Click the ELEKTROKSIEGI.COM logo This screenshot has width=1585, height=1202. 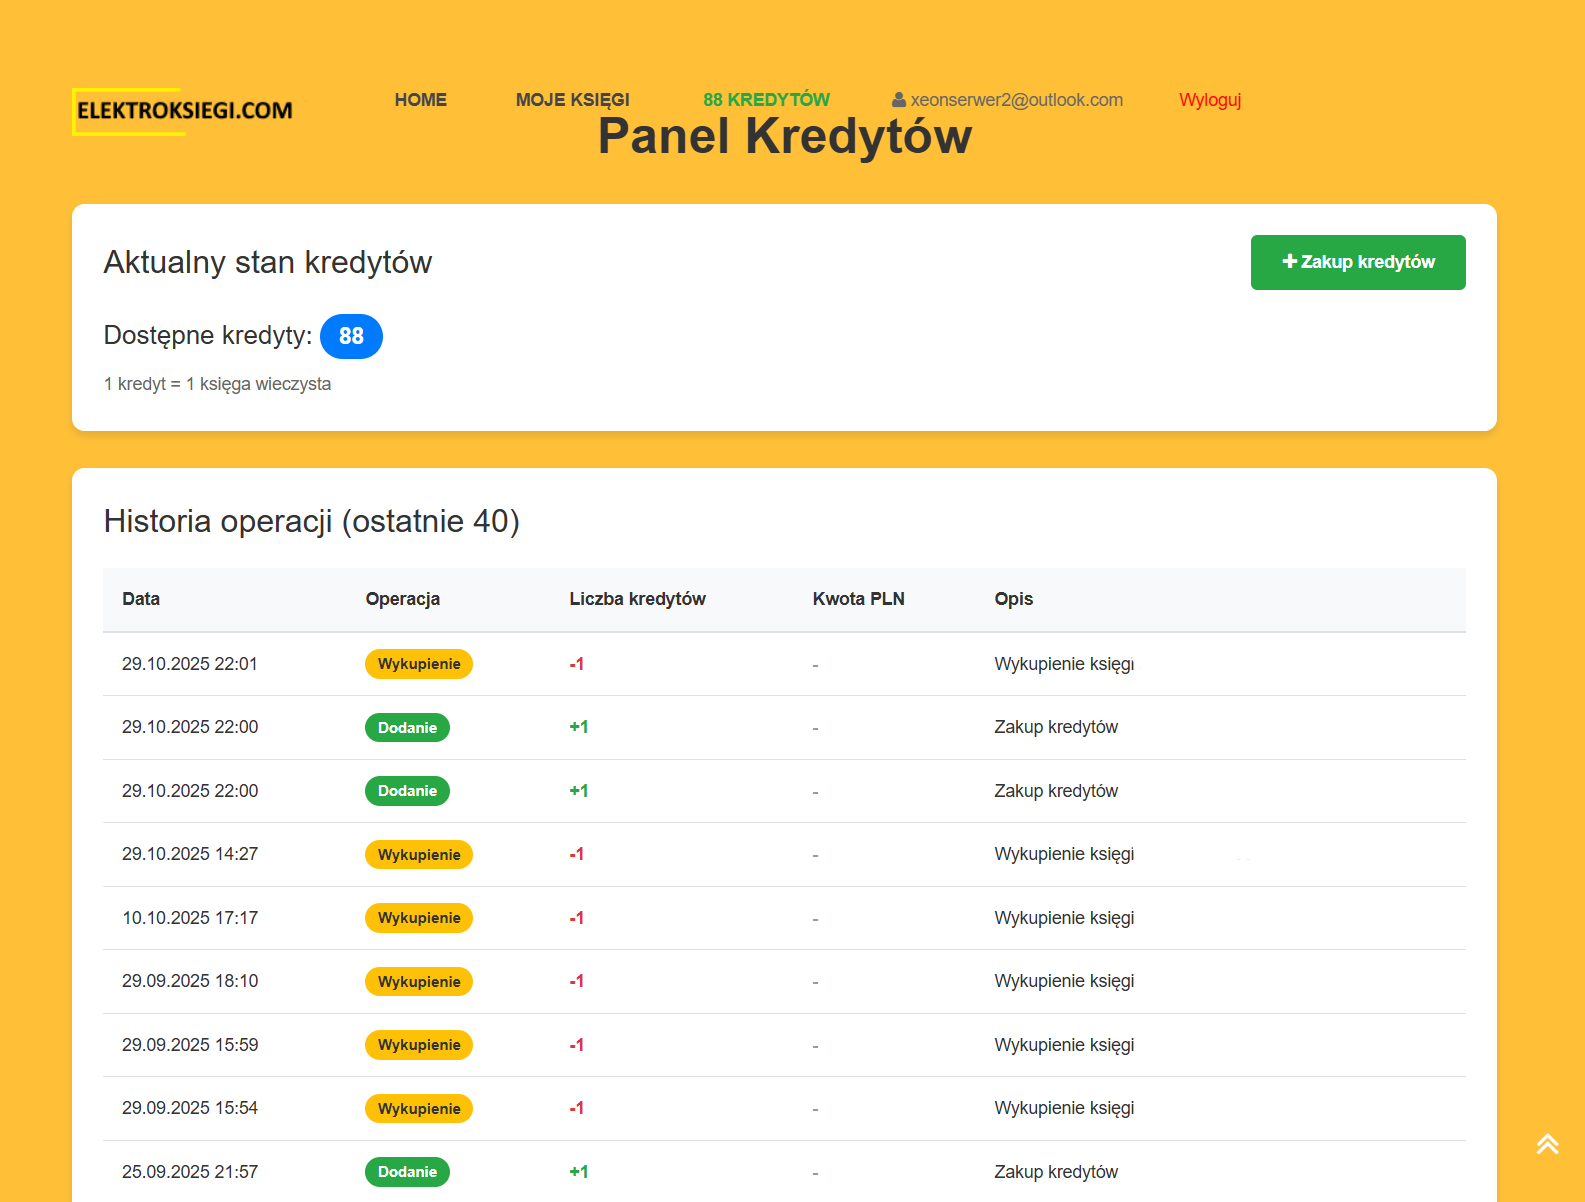(x=184, y=111)
